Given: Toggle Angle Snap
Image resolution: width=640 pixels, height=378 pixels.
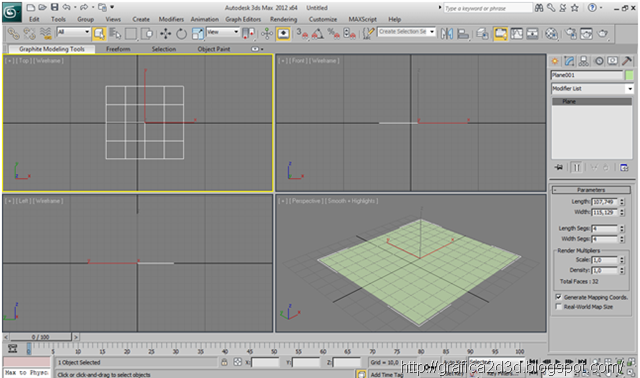Looking at the screenshot, I should coord(318,33).
